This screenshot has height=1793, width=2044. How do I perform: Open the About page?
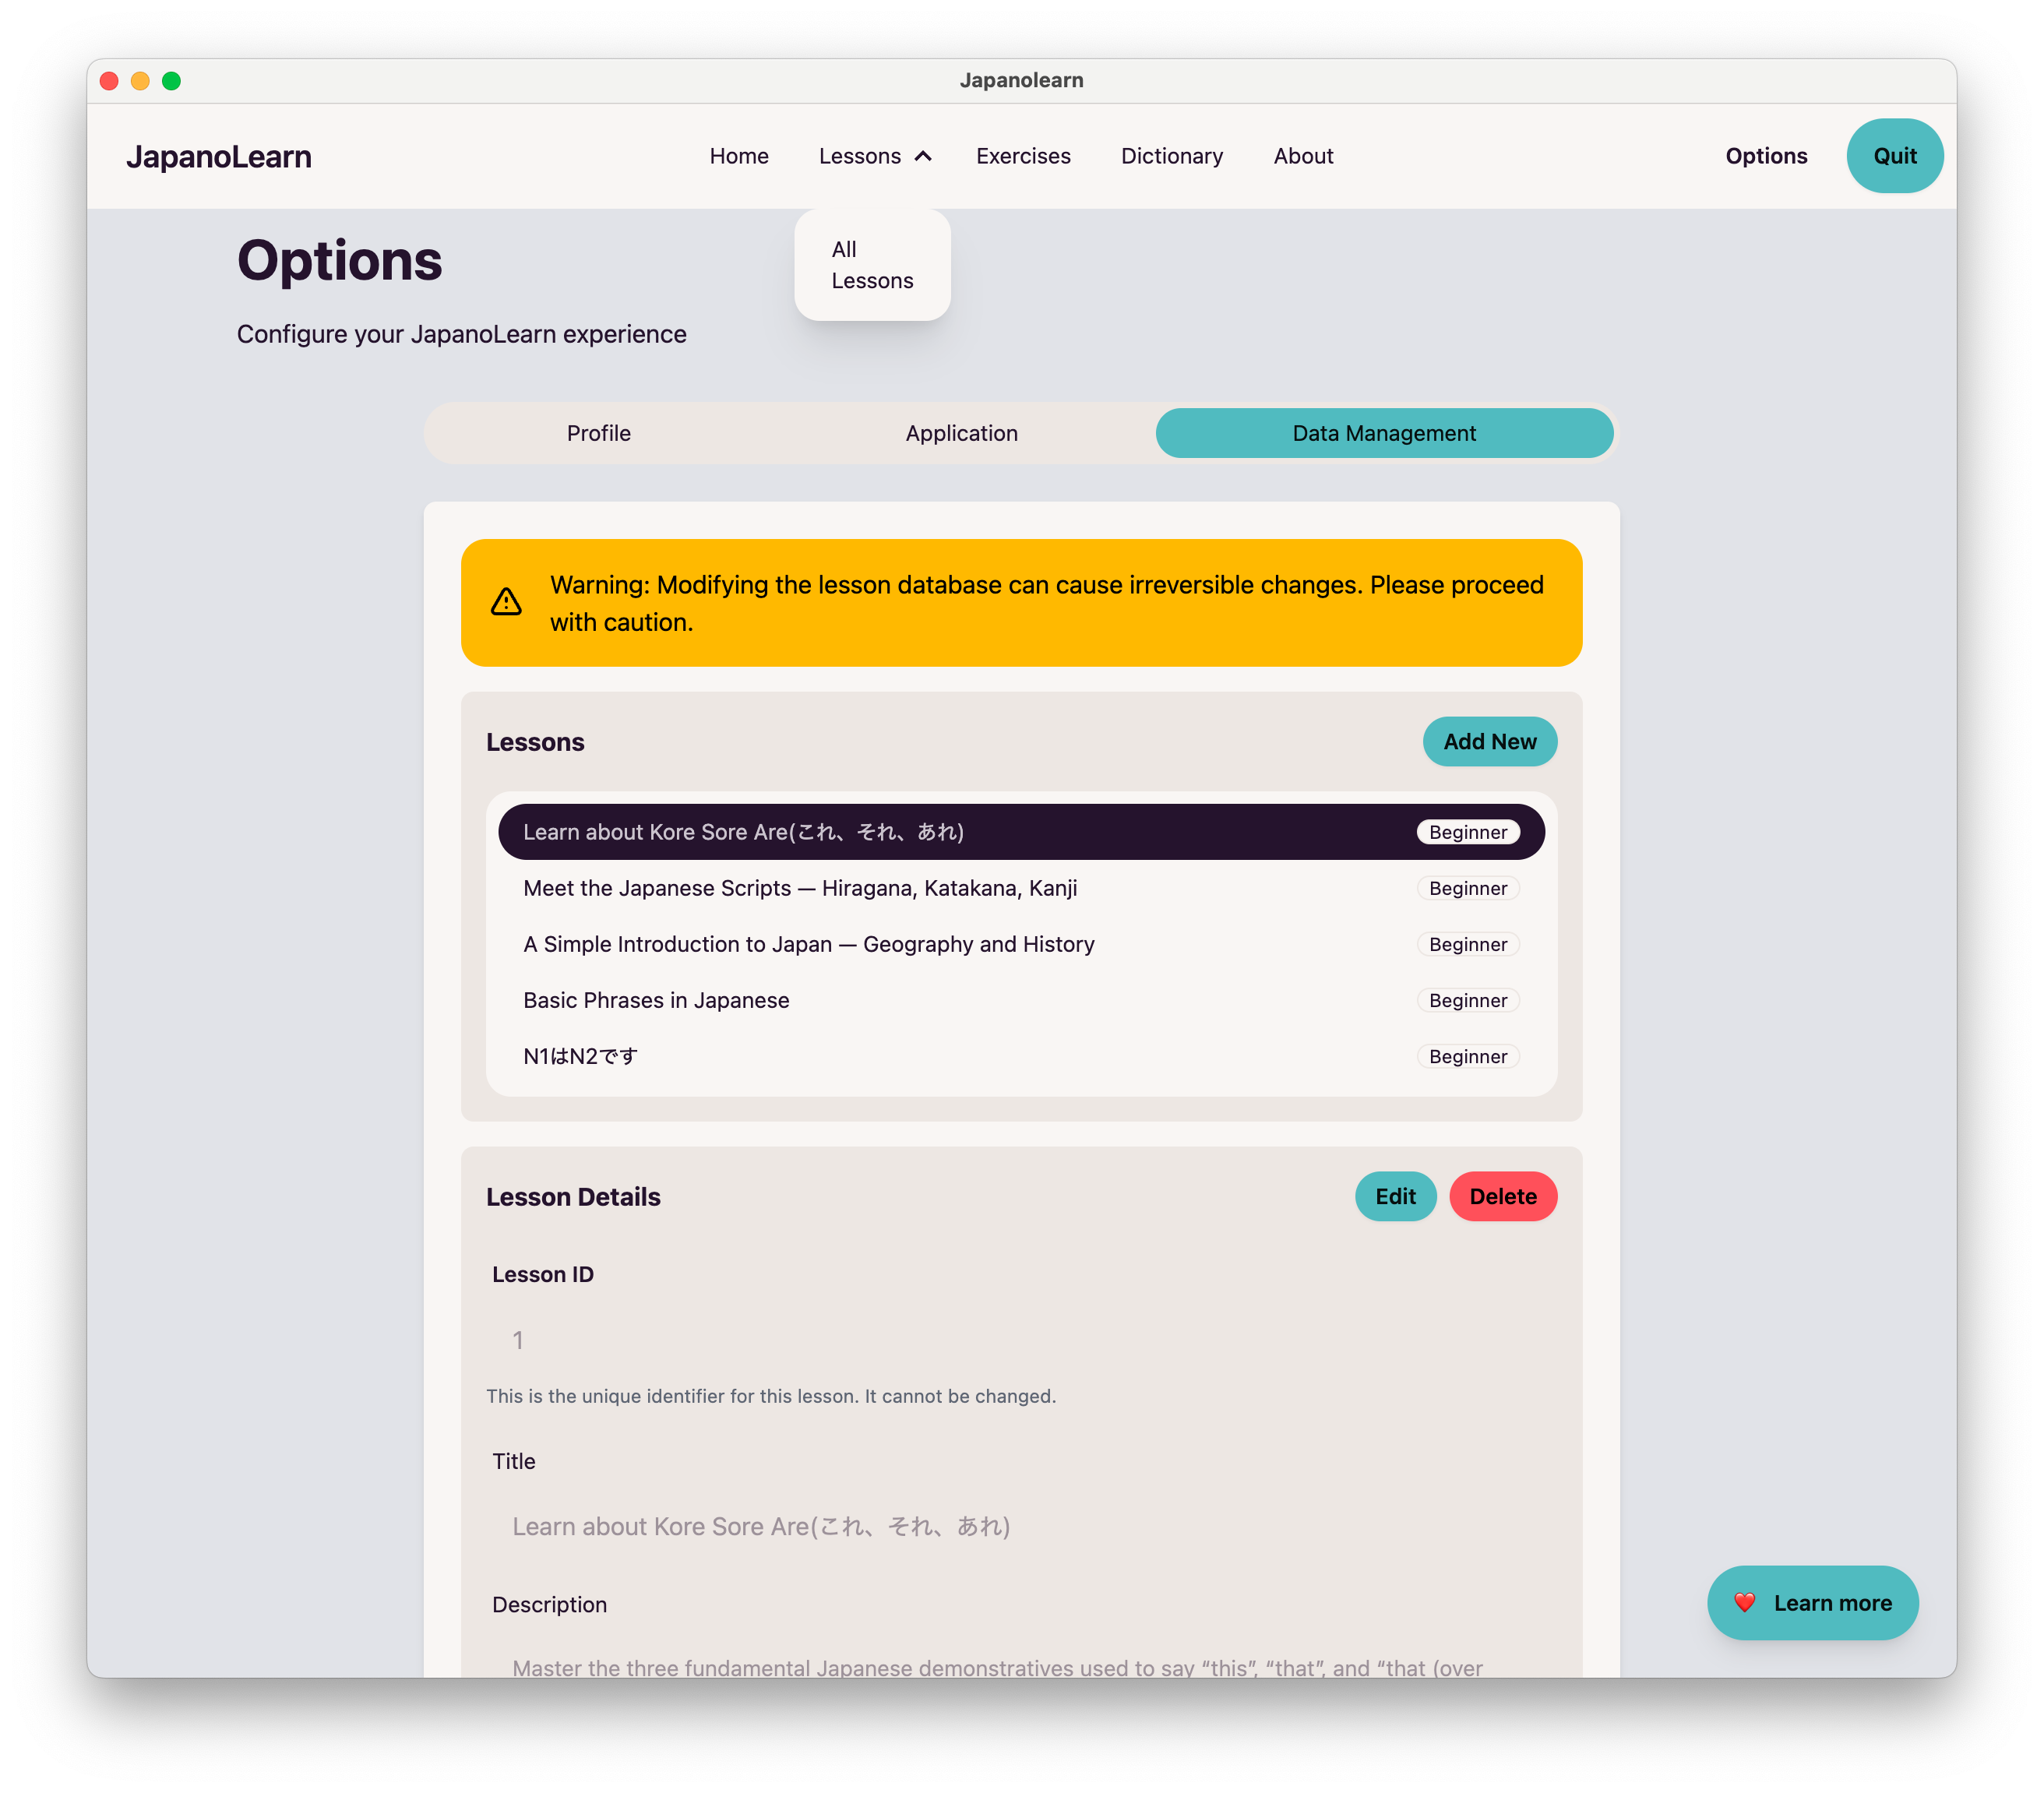click(x=1302, y=156)
